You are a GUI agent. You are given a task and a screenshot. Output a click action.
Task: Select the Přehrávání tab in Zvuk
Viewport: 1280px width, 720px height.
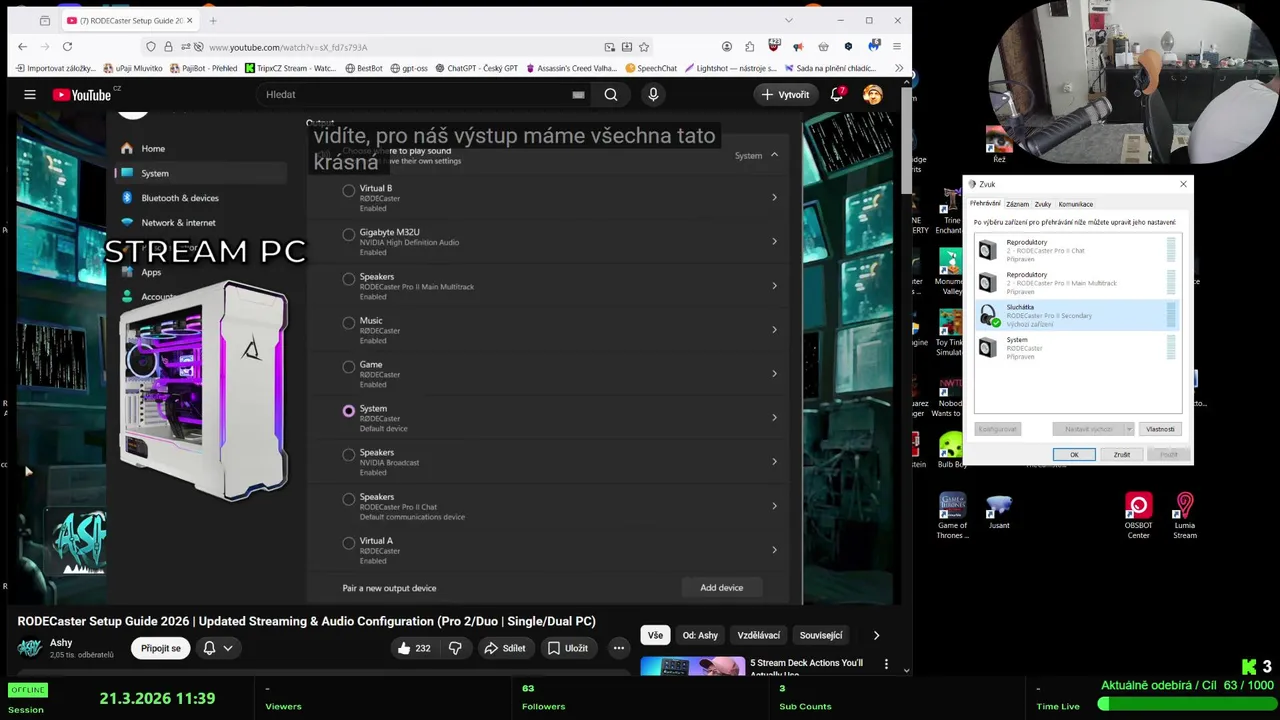click(x=985, y=204)
